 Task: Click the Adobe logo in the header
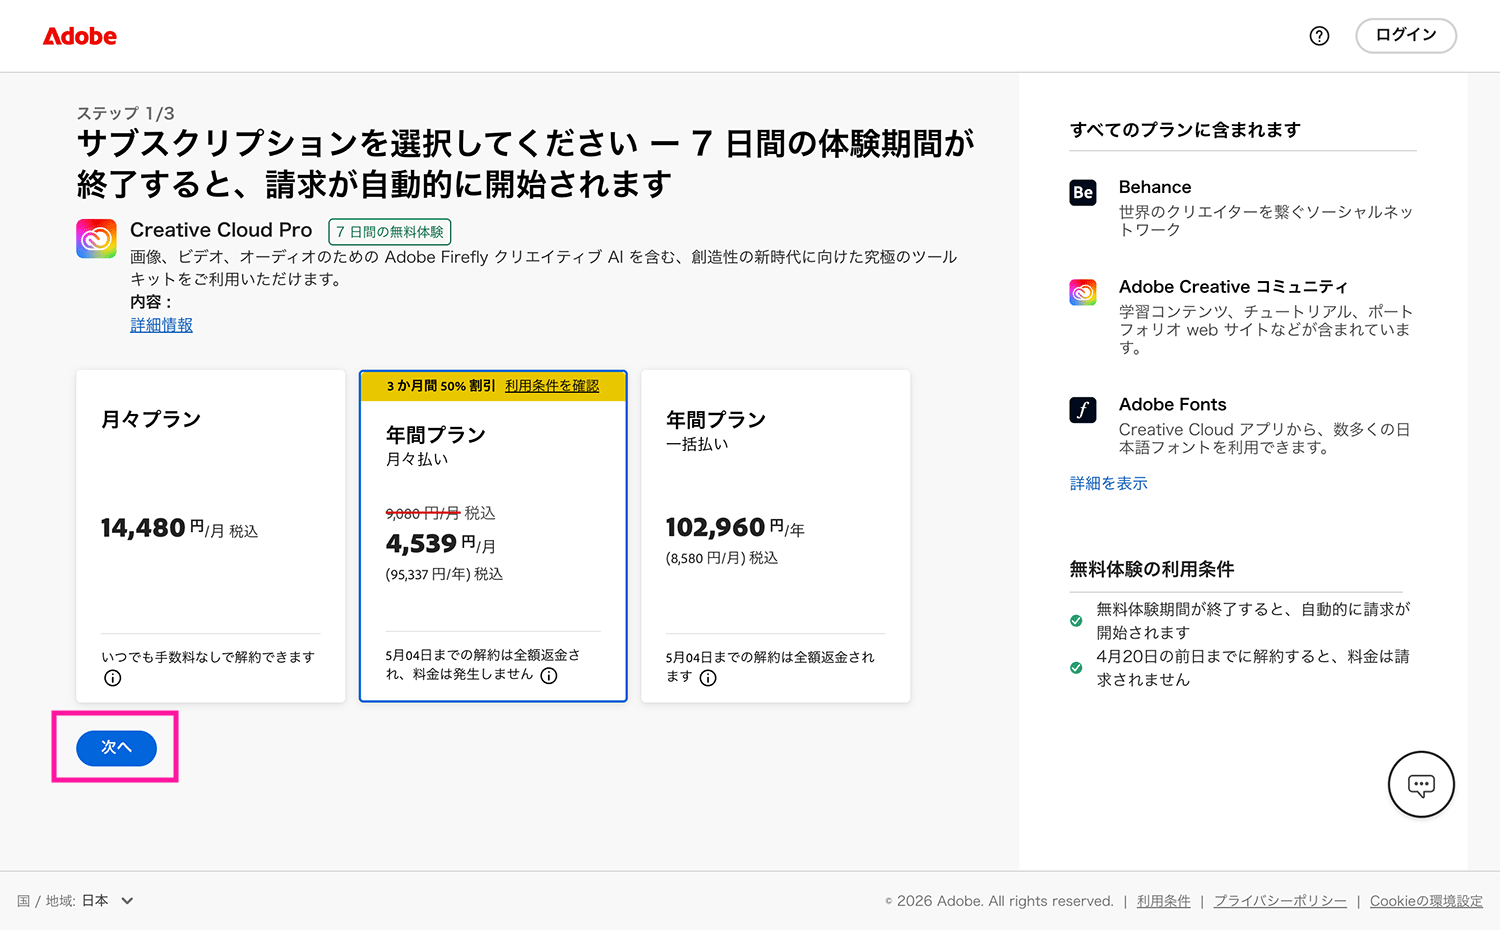(x=79, y=36)
